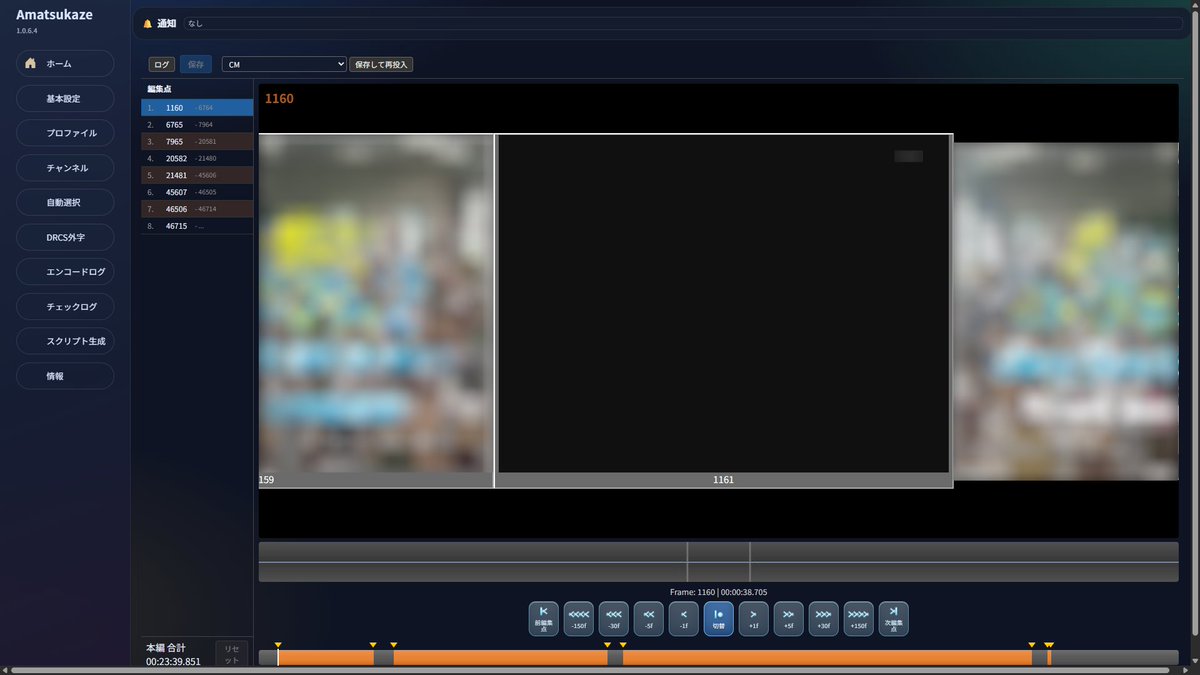
Task: Jump to next edit point (次編集点)
Action: (x=893, y=619)
